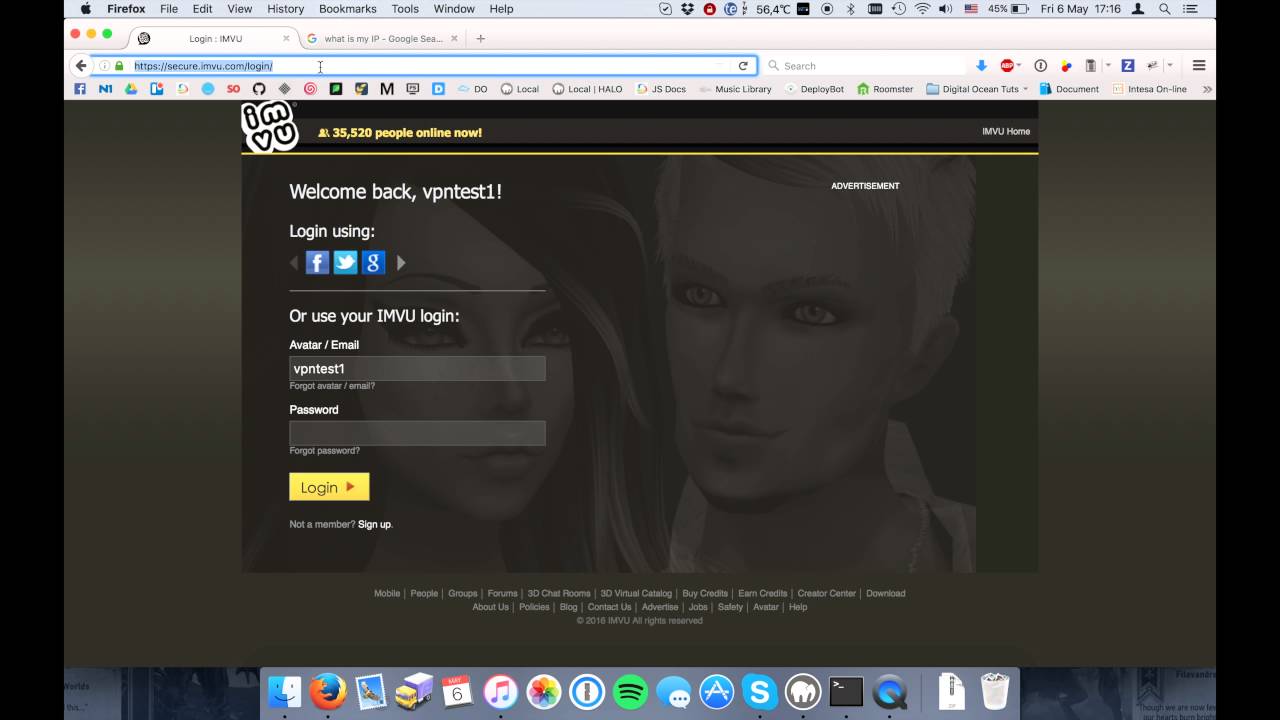Open the Local | HALO bookmark
Viewport: 1280px width, 720px height.
click(x=587, y=89)
